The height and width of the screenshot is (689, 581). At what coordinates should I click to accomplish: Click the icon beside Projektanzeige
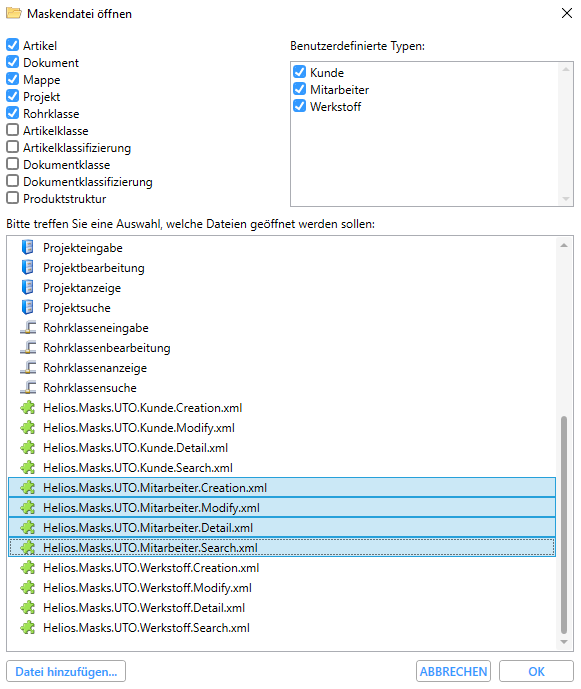28,287
